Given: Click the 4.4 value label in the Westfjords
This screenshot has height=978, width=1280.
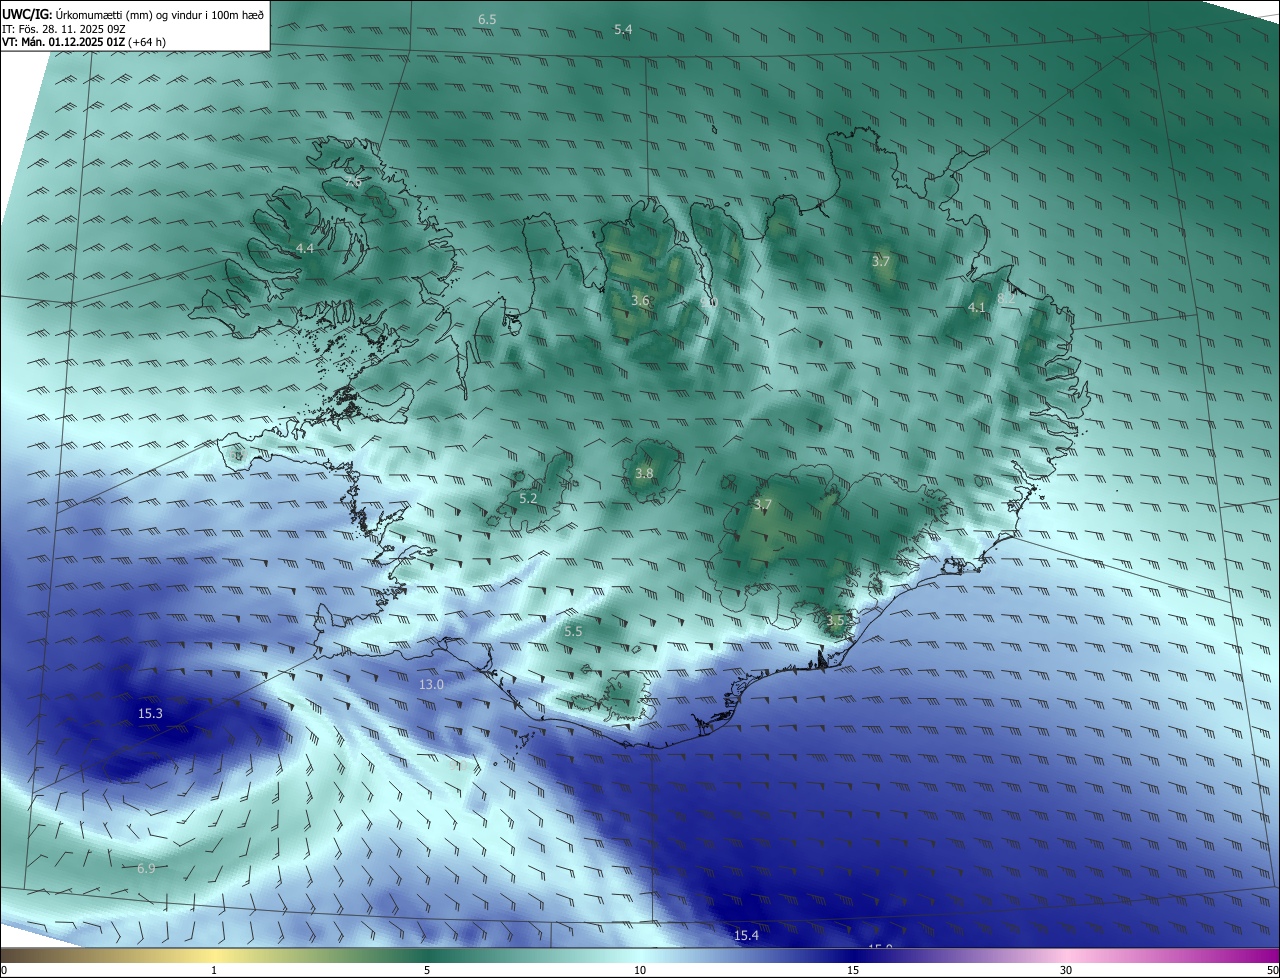Looking at the screenshot, I should tap(305, 248).
